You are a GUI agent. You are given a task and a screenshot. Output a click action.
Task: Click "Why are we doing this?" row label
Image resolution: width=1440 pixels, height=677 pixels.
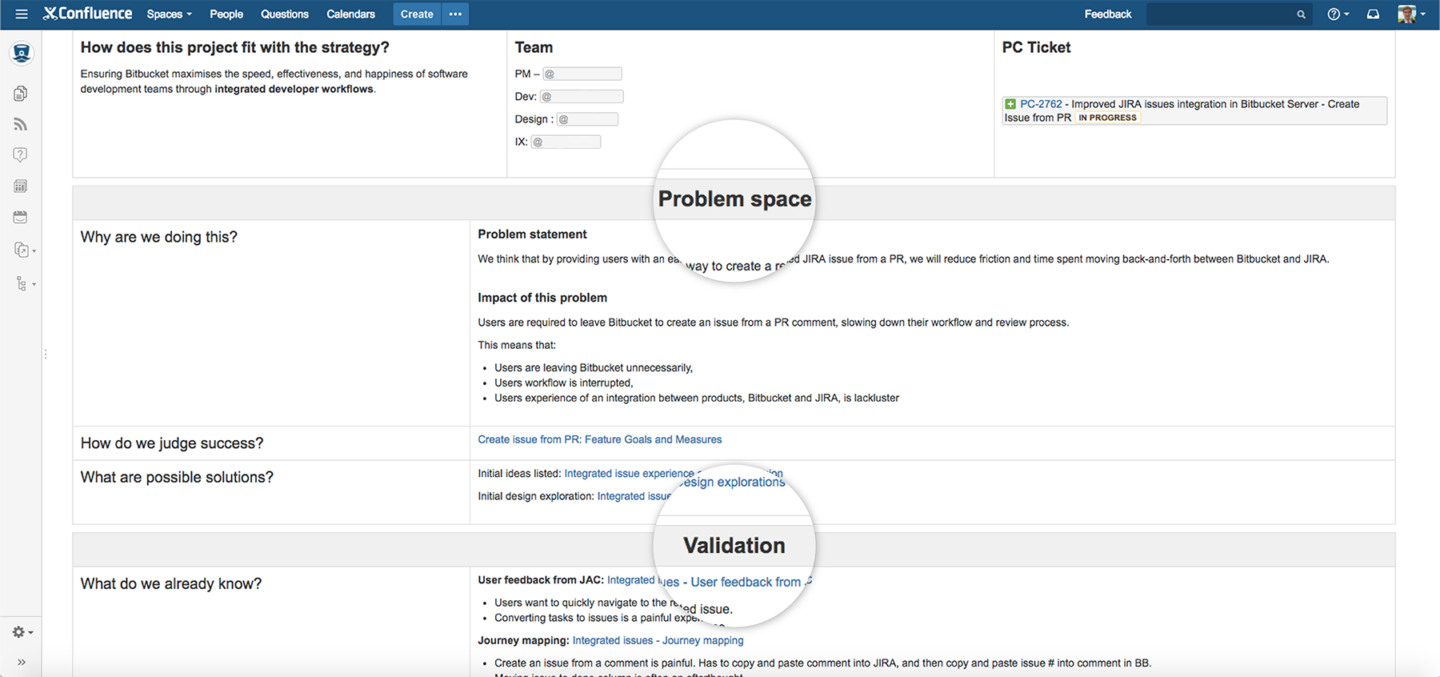click(159, 237)
